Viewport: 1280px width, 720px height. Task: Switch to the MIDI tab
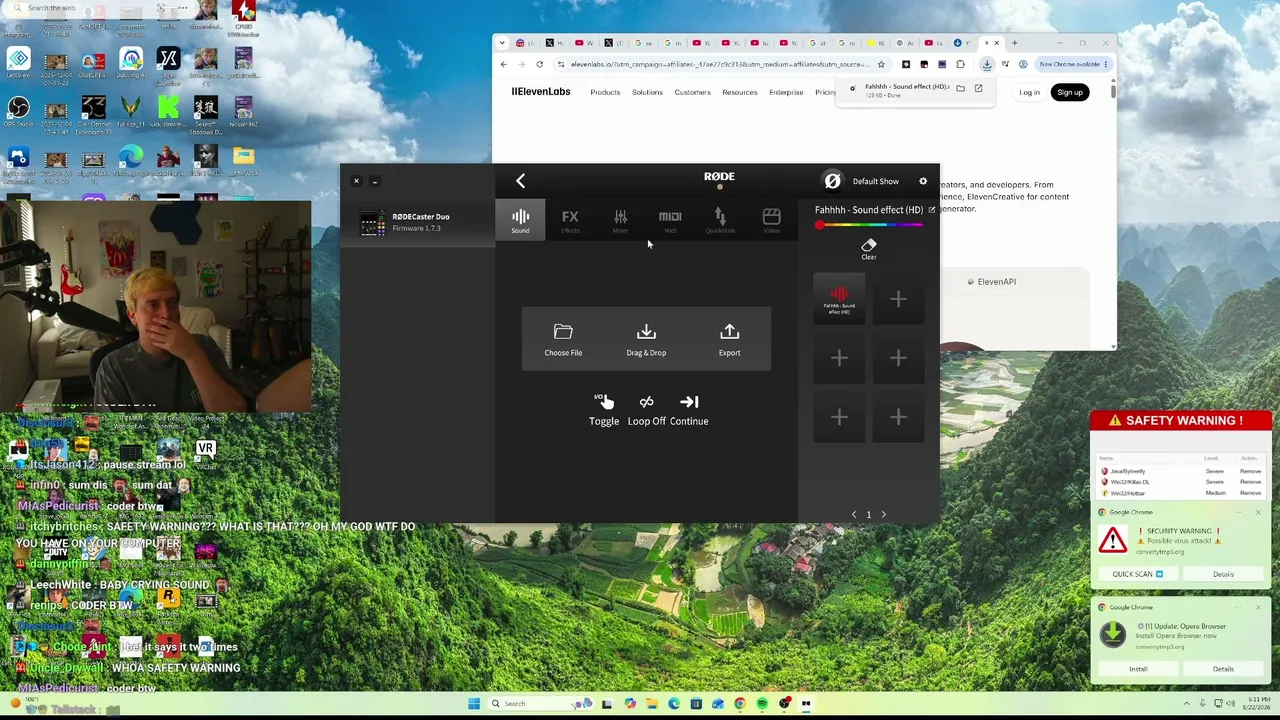click(670, 221)
